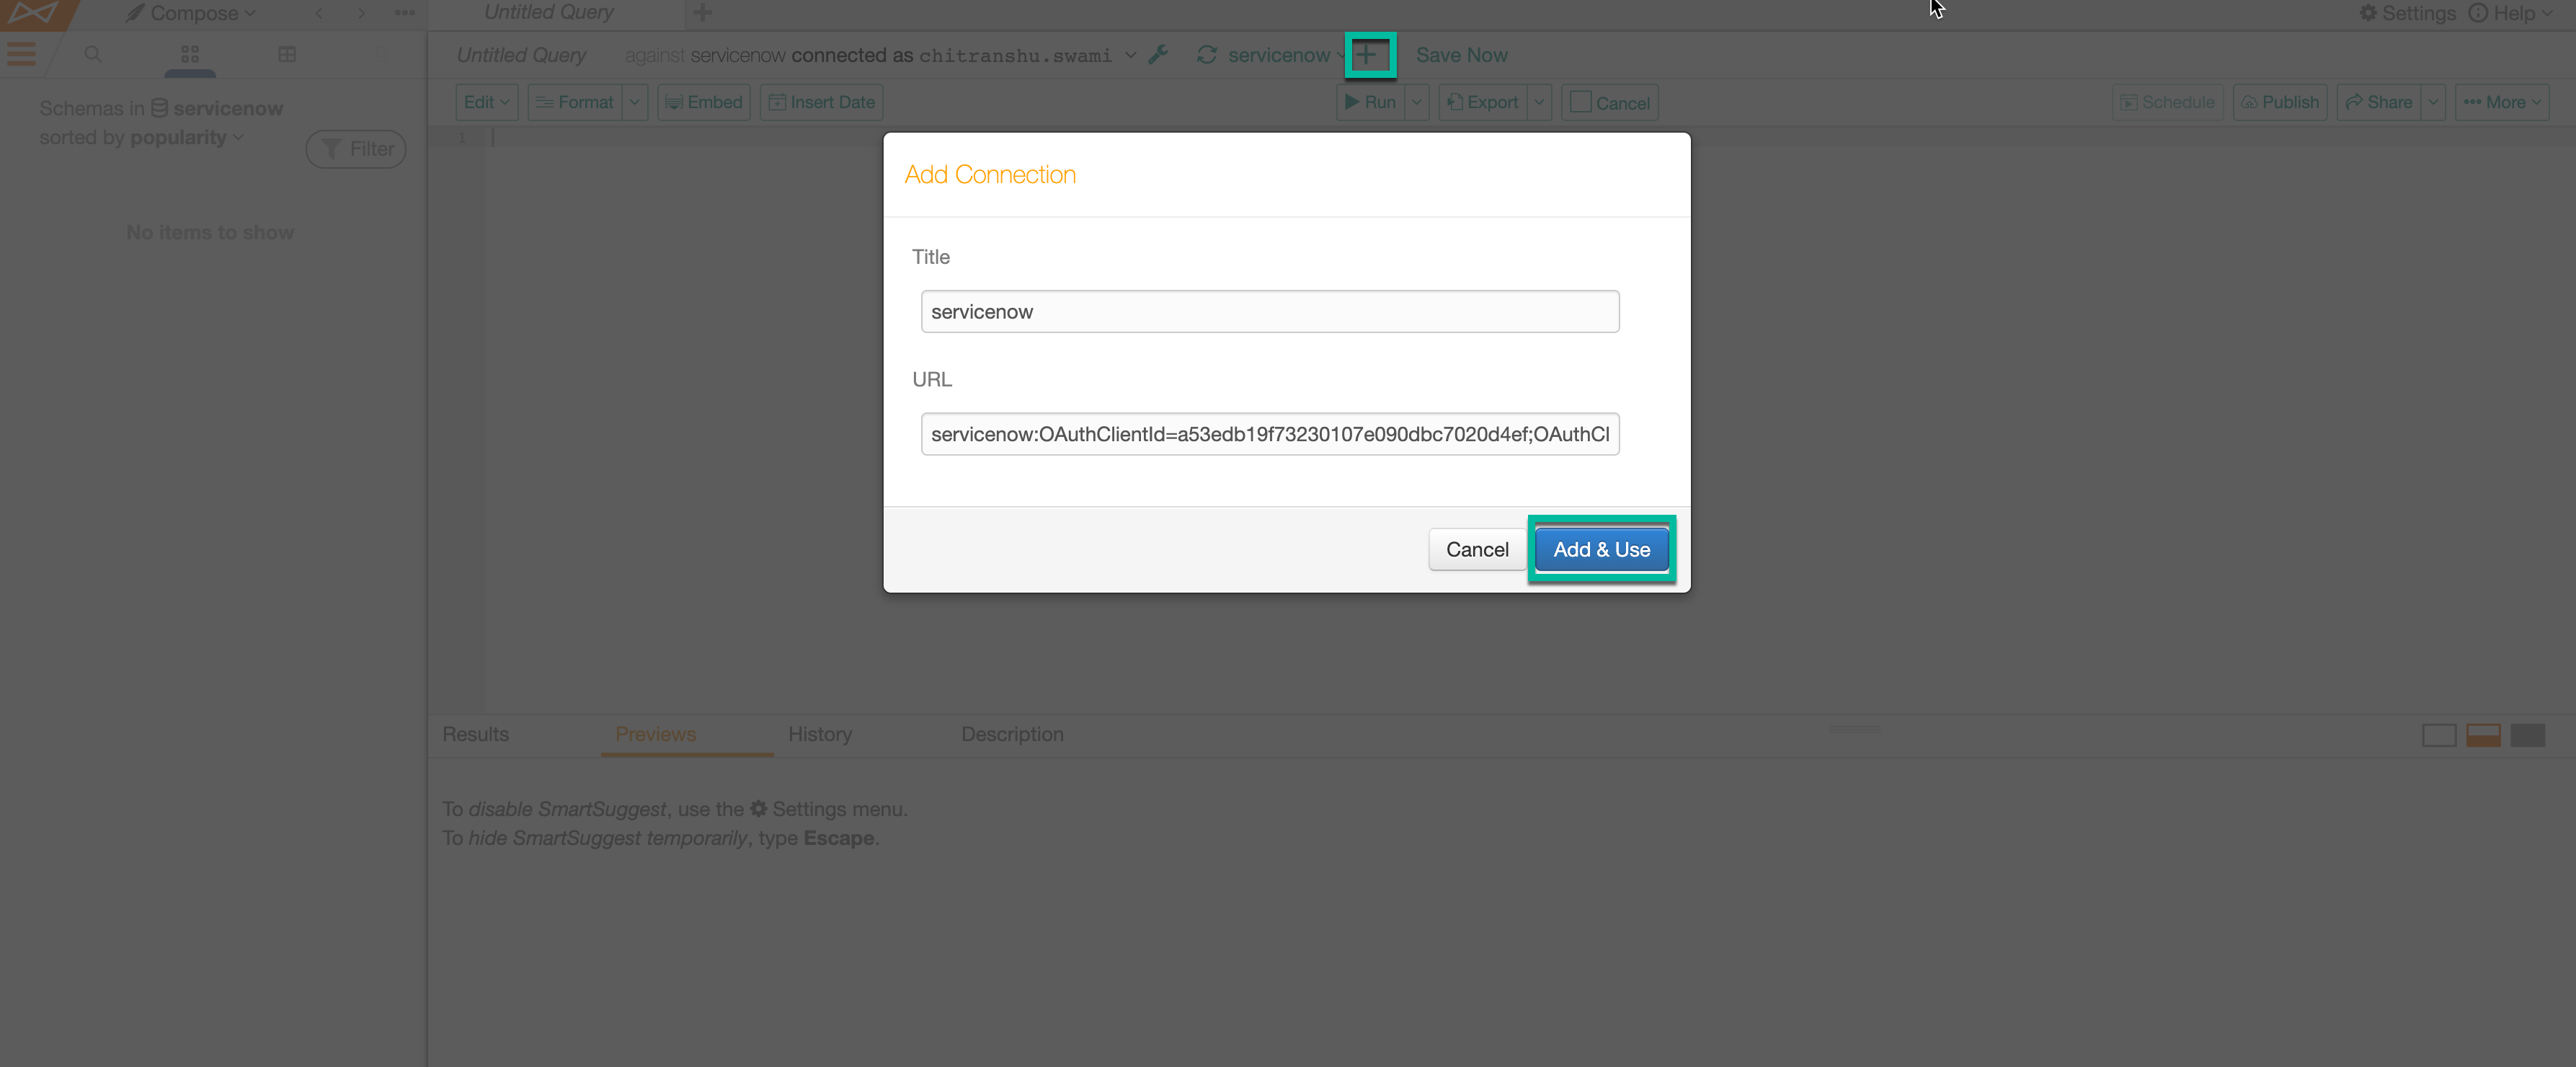
Task: Expand the Export options arrow
Action: [1540, 102]
